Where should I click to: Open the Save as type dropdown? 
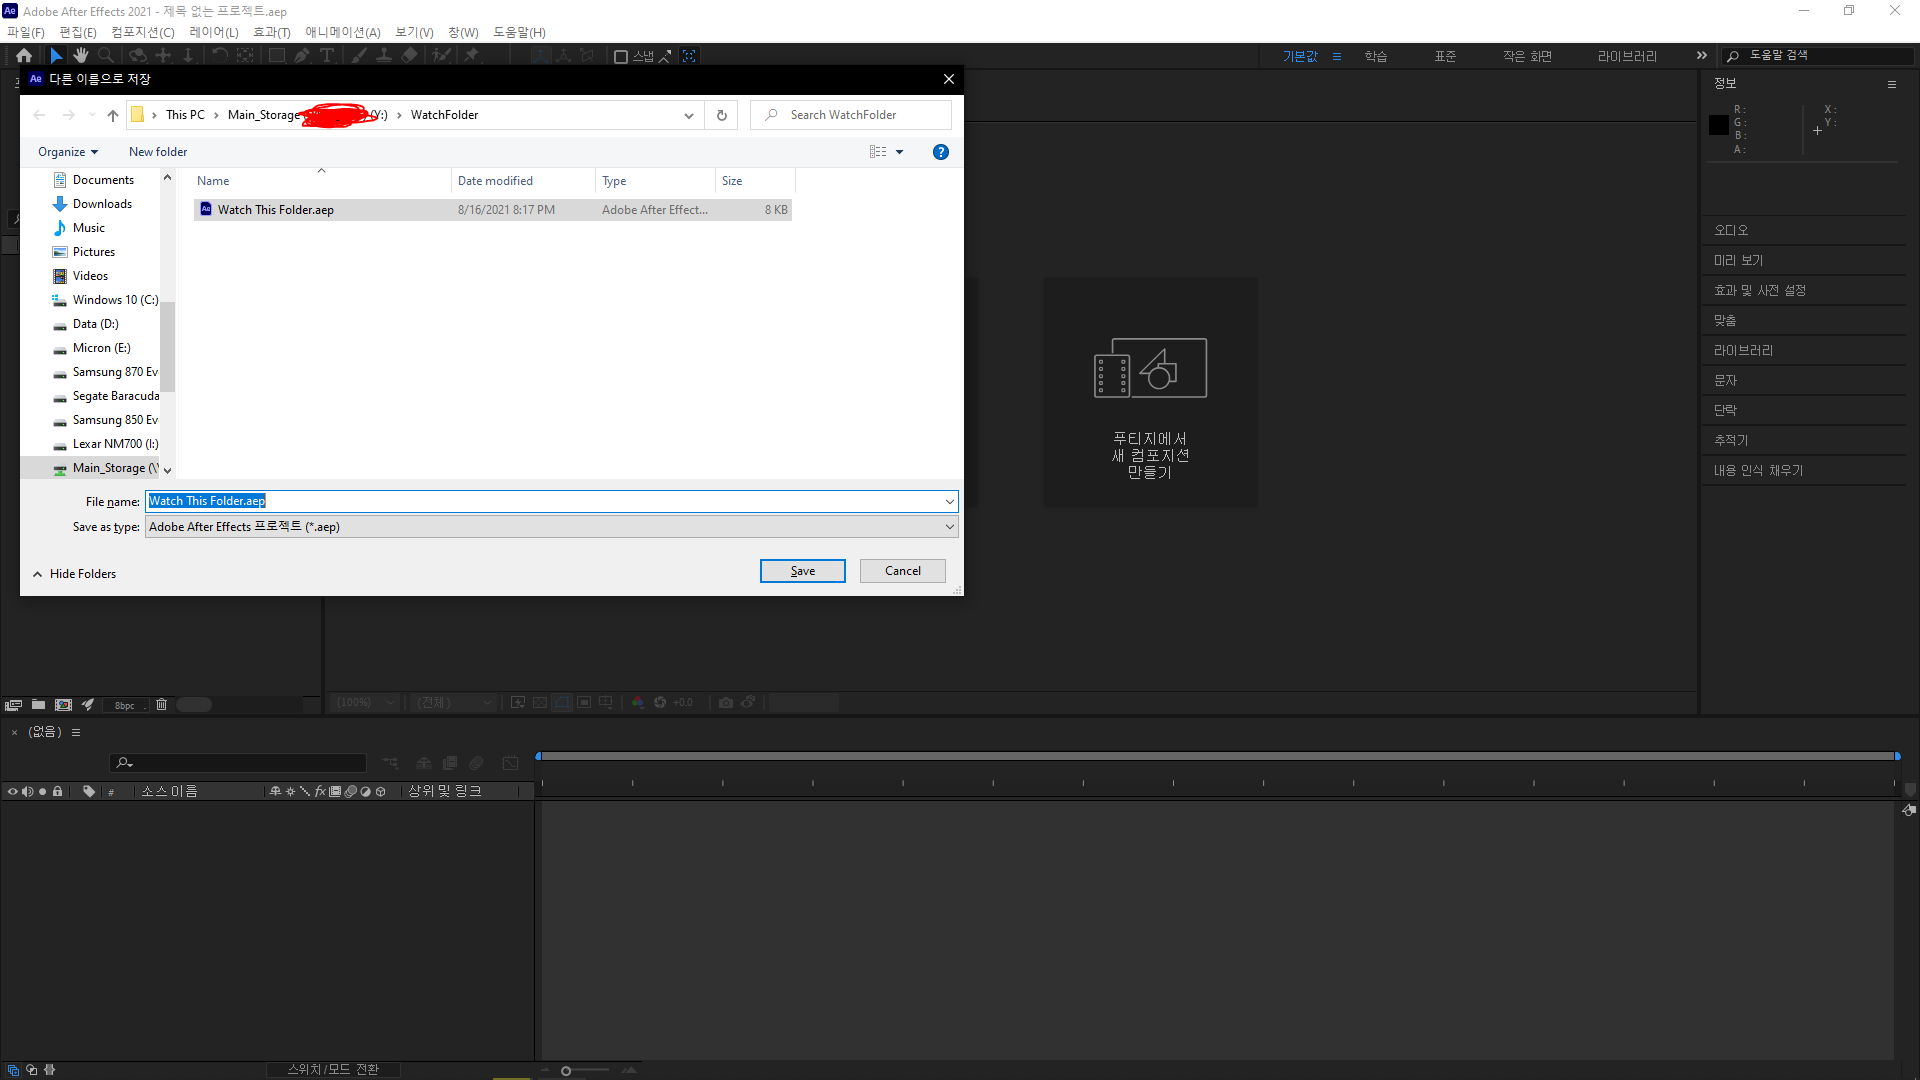[x=949, y=527]
